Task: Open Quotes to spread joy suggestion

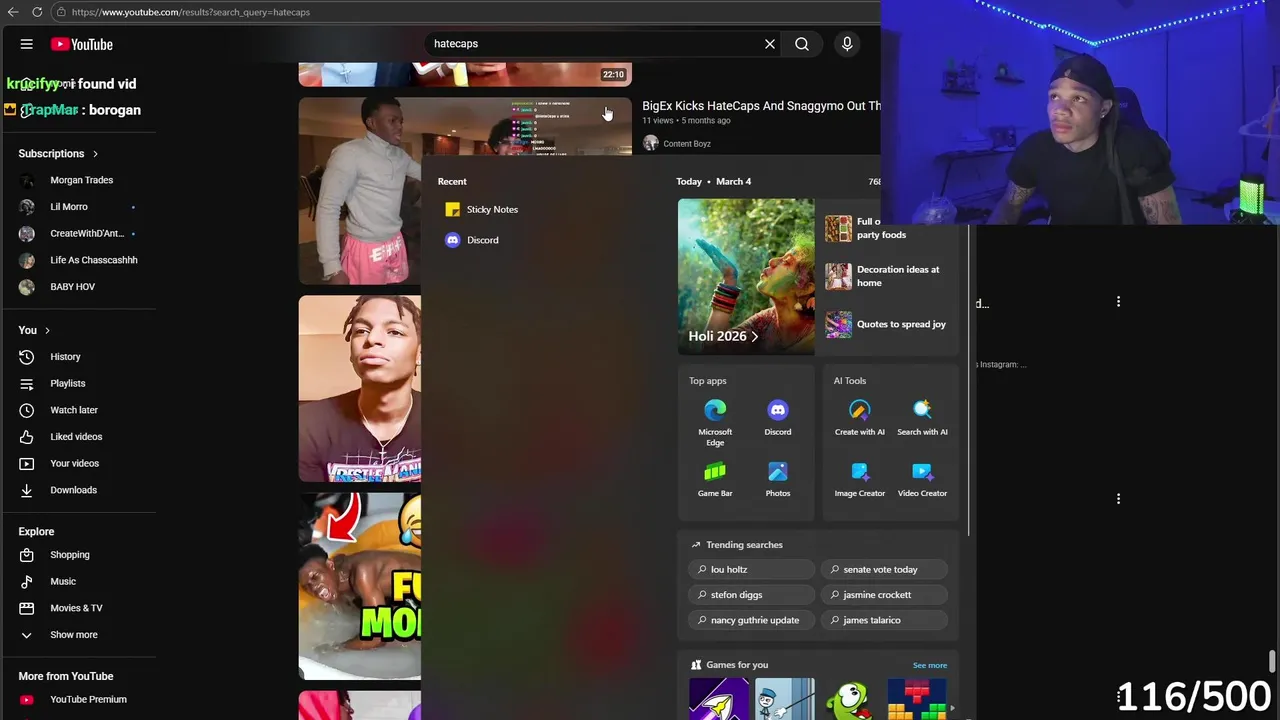Action: point(885,324)
